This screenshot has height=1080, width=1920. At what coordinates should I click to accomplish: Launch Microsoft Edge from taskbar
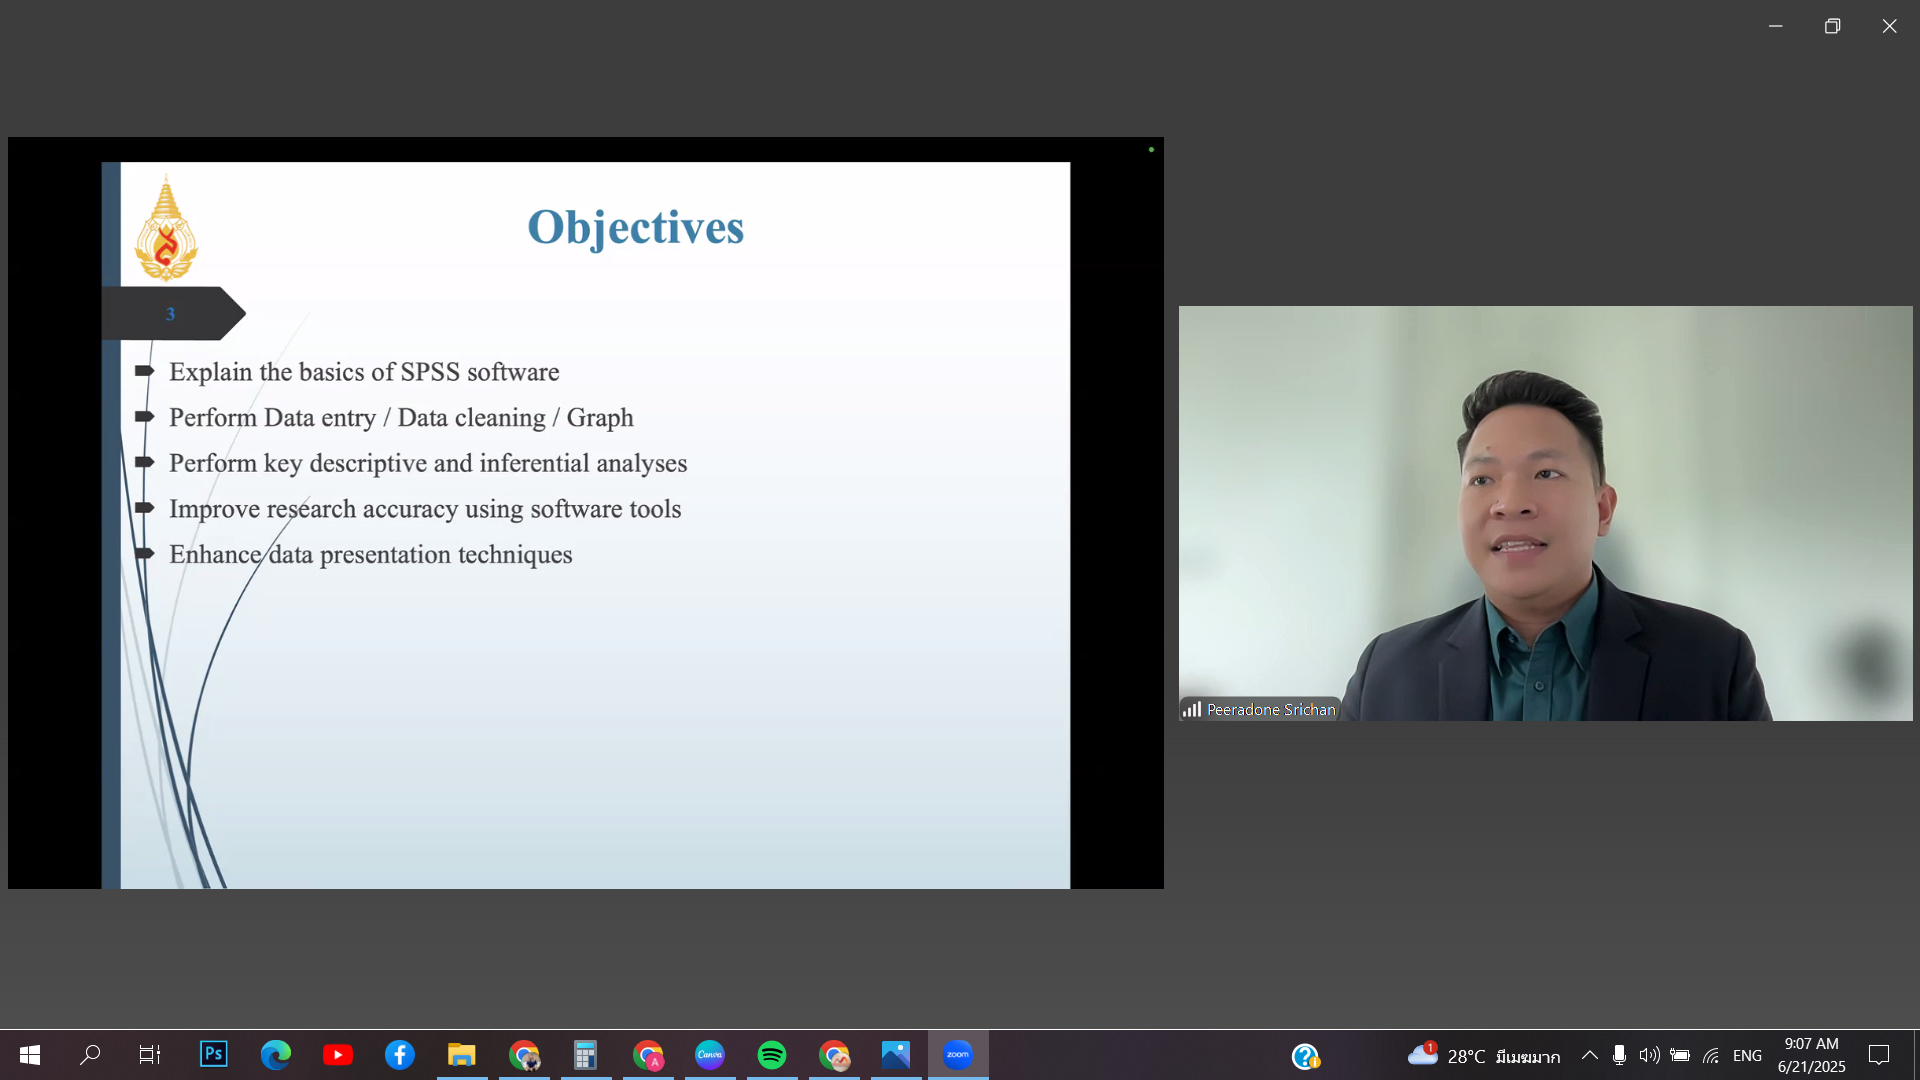tap(276, 1055)
